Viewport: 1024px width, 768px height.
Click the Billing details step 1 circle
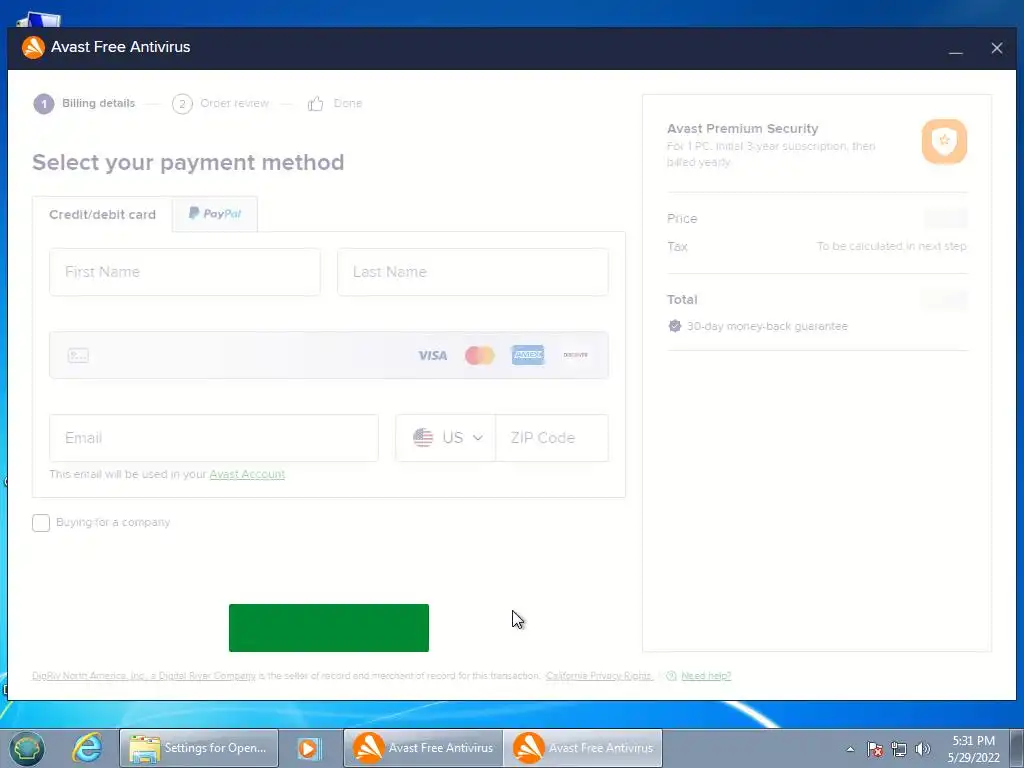[x=44, y=104]
